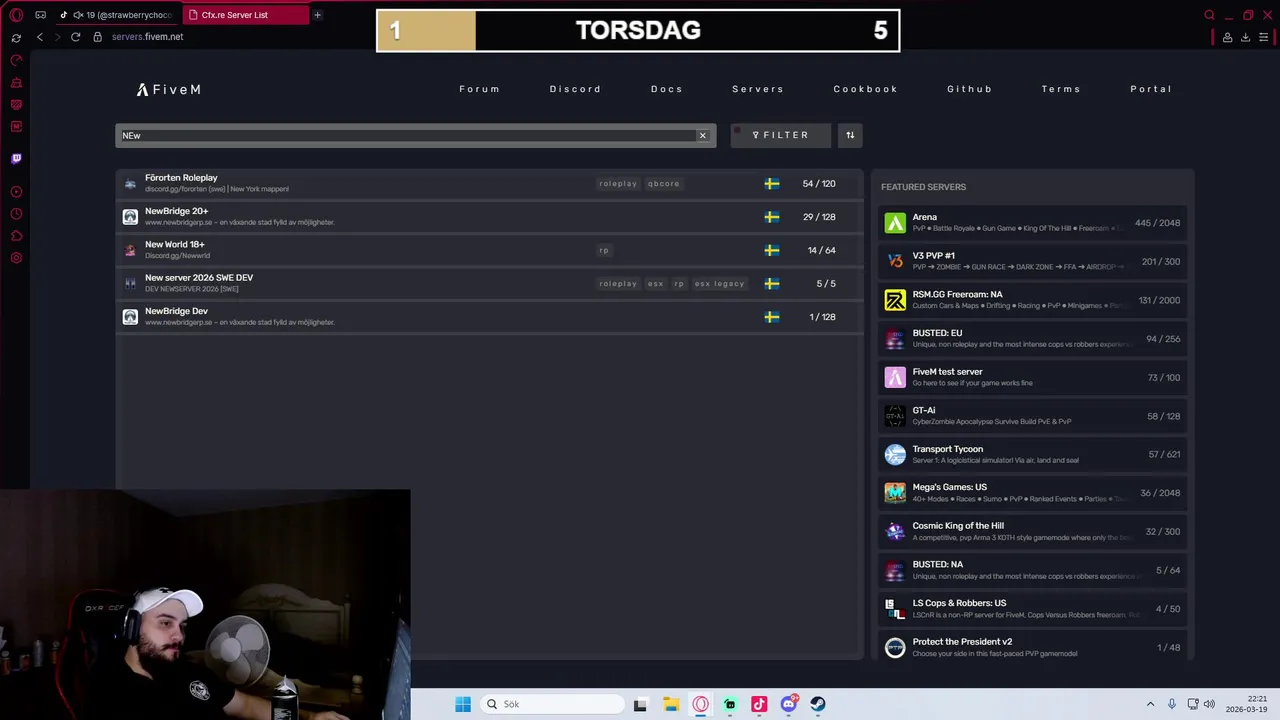Open featured server RSM.GG Freeroam: NA
The width and height of the screenshot is (1280, 720).
click(1032, 300)
